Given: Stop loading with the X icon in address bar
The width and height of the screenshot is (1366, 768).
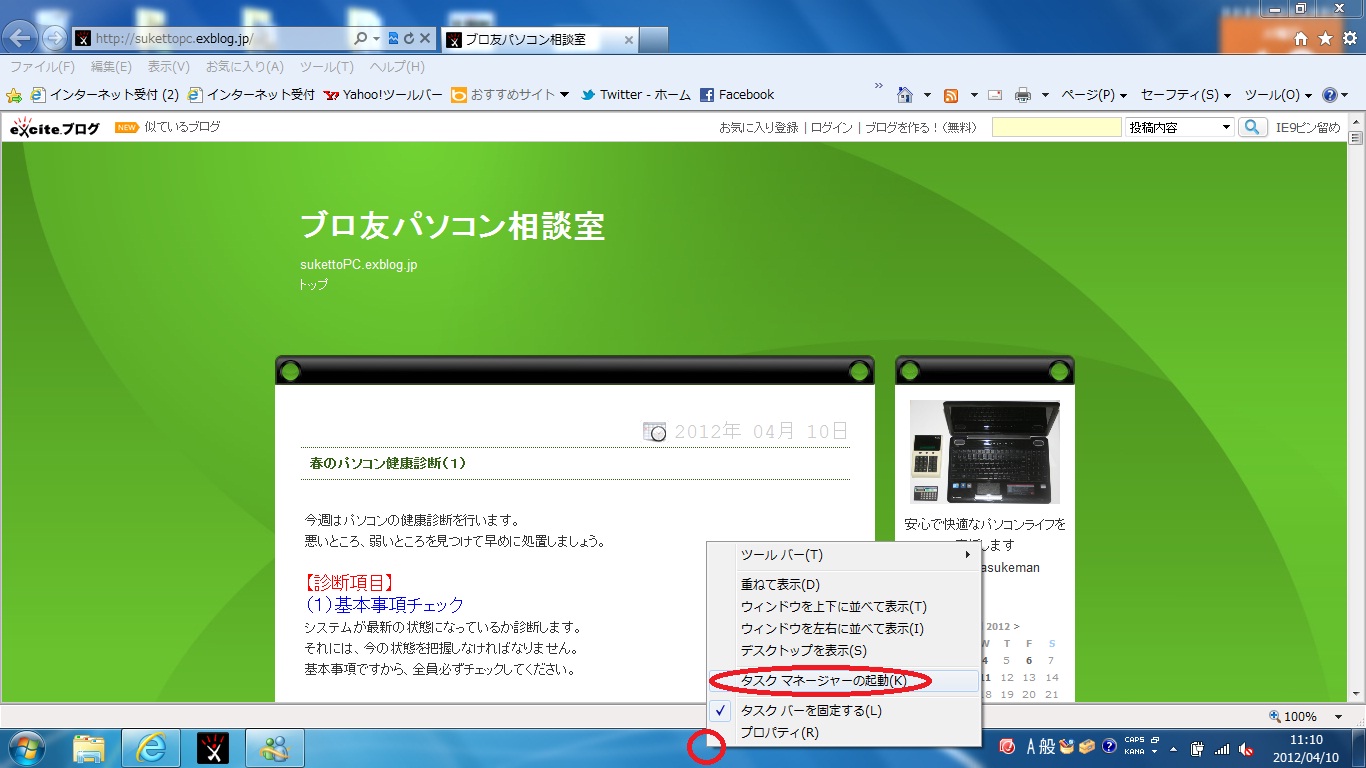Looking at the screenshot, I should click(x=425, y=39).
